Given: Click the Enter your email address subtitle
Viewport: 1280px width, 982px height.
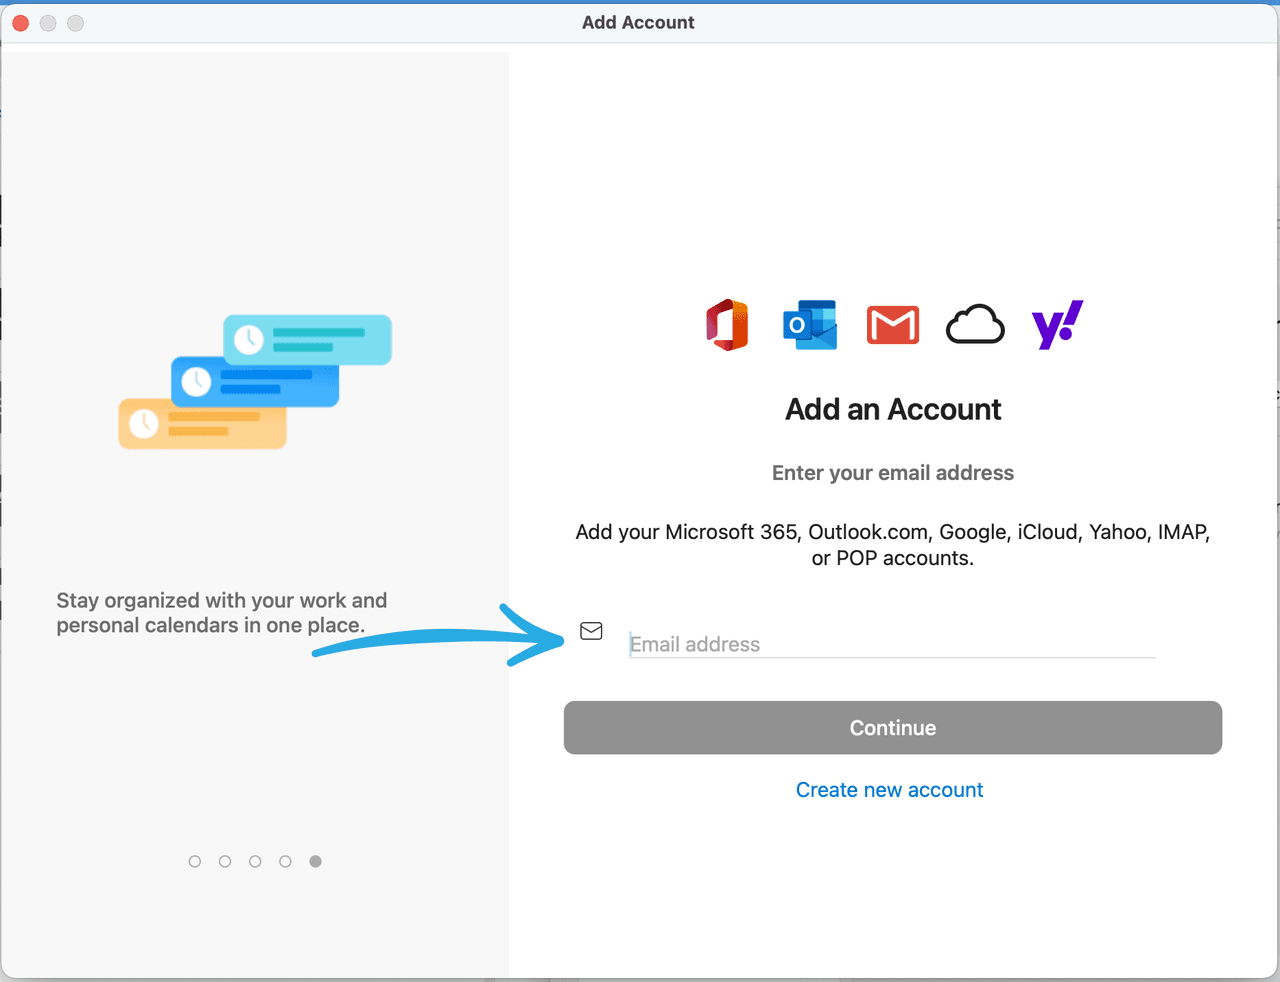Looking at the screenshot, I should tap(892, 472).
